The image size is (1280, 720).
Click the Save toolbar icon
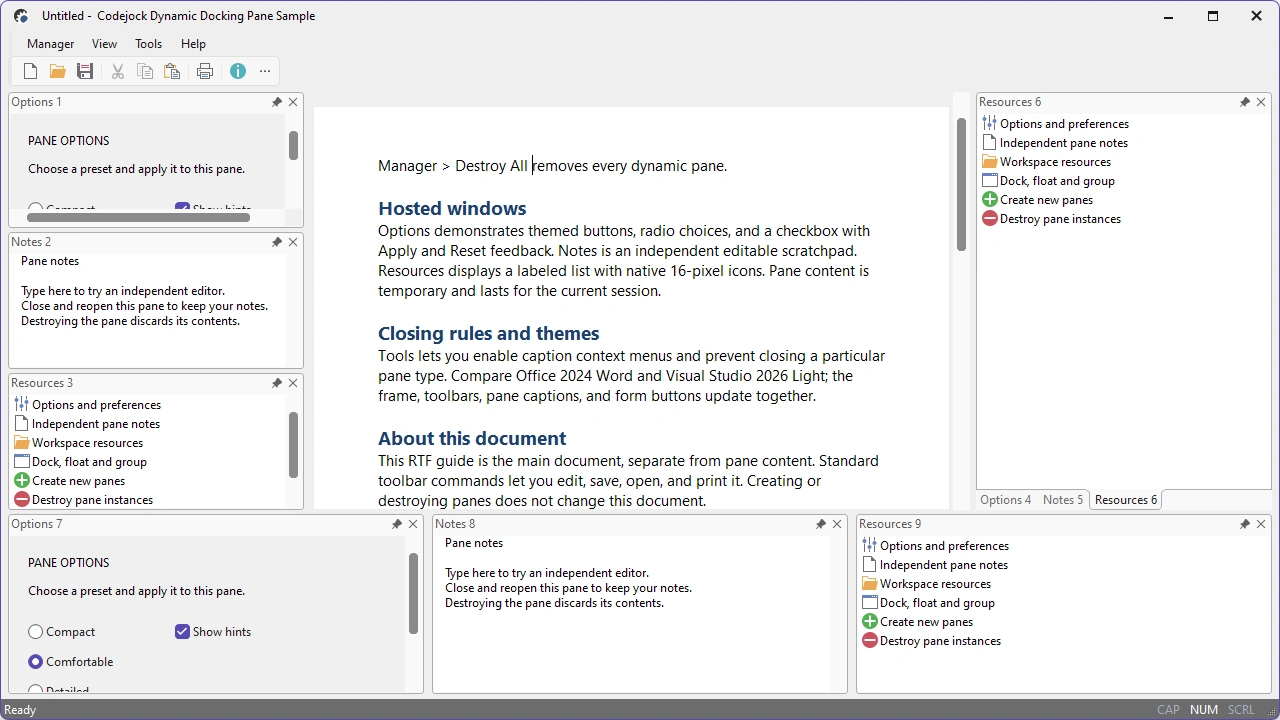[x=85, y=71]
